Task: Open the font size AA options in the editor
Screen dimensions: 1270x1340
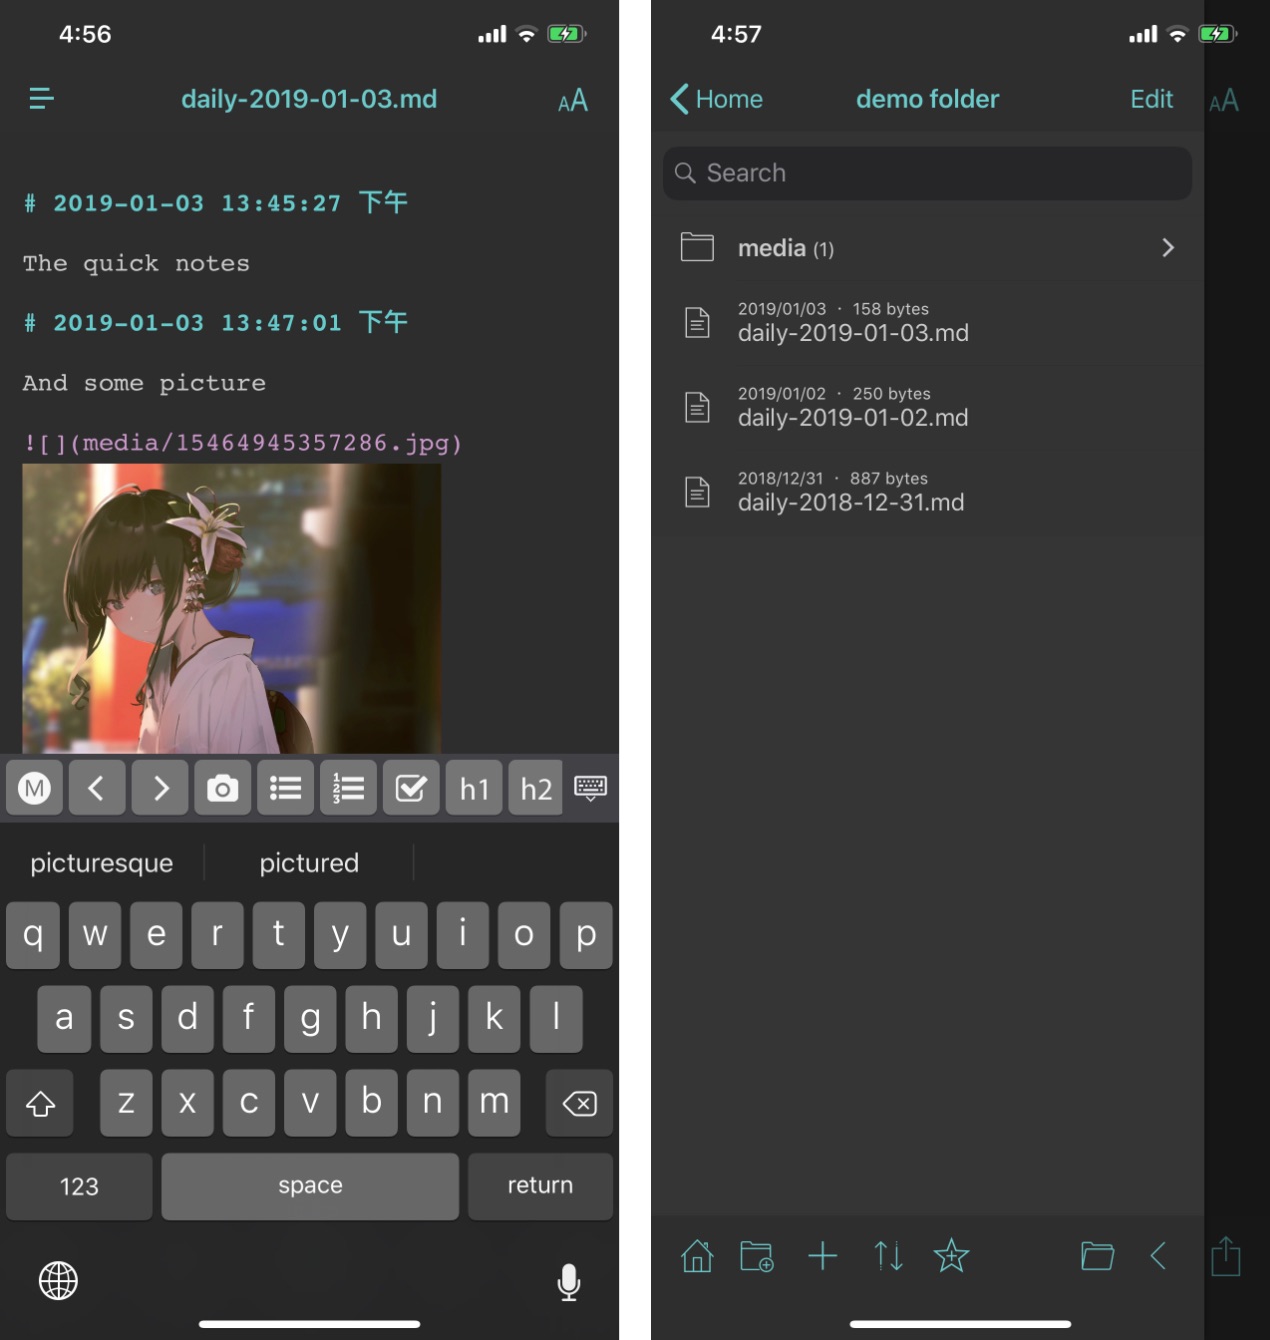Action: point(572,100)
